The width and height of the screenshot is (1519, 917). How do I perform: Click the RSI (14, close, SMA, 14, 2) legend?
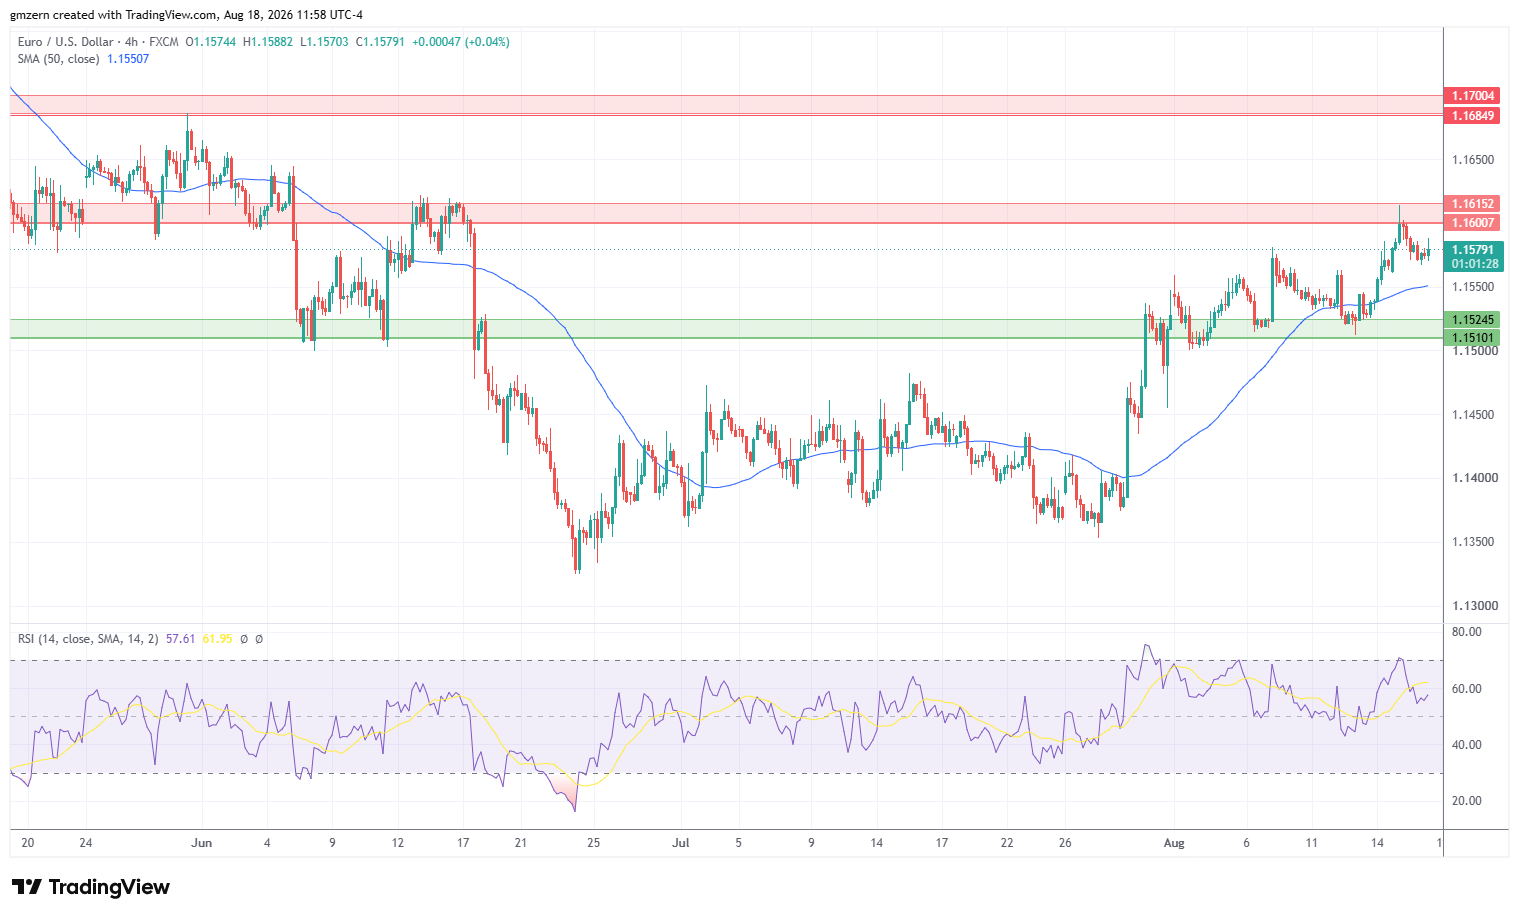(88, 638)
